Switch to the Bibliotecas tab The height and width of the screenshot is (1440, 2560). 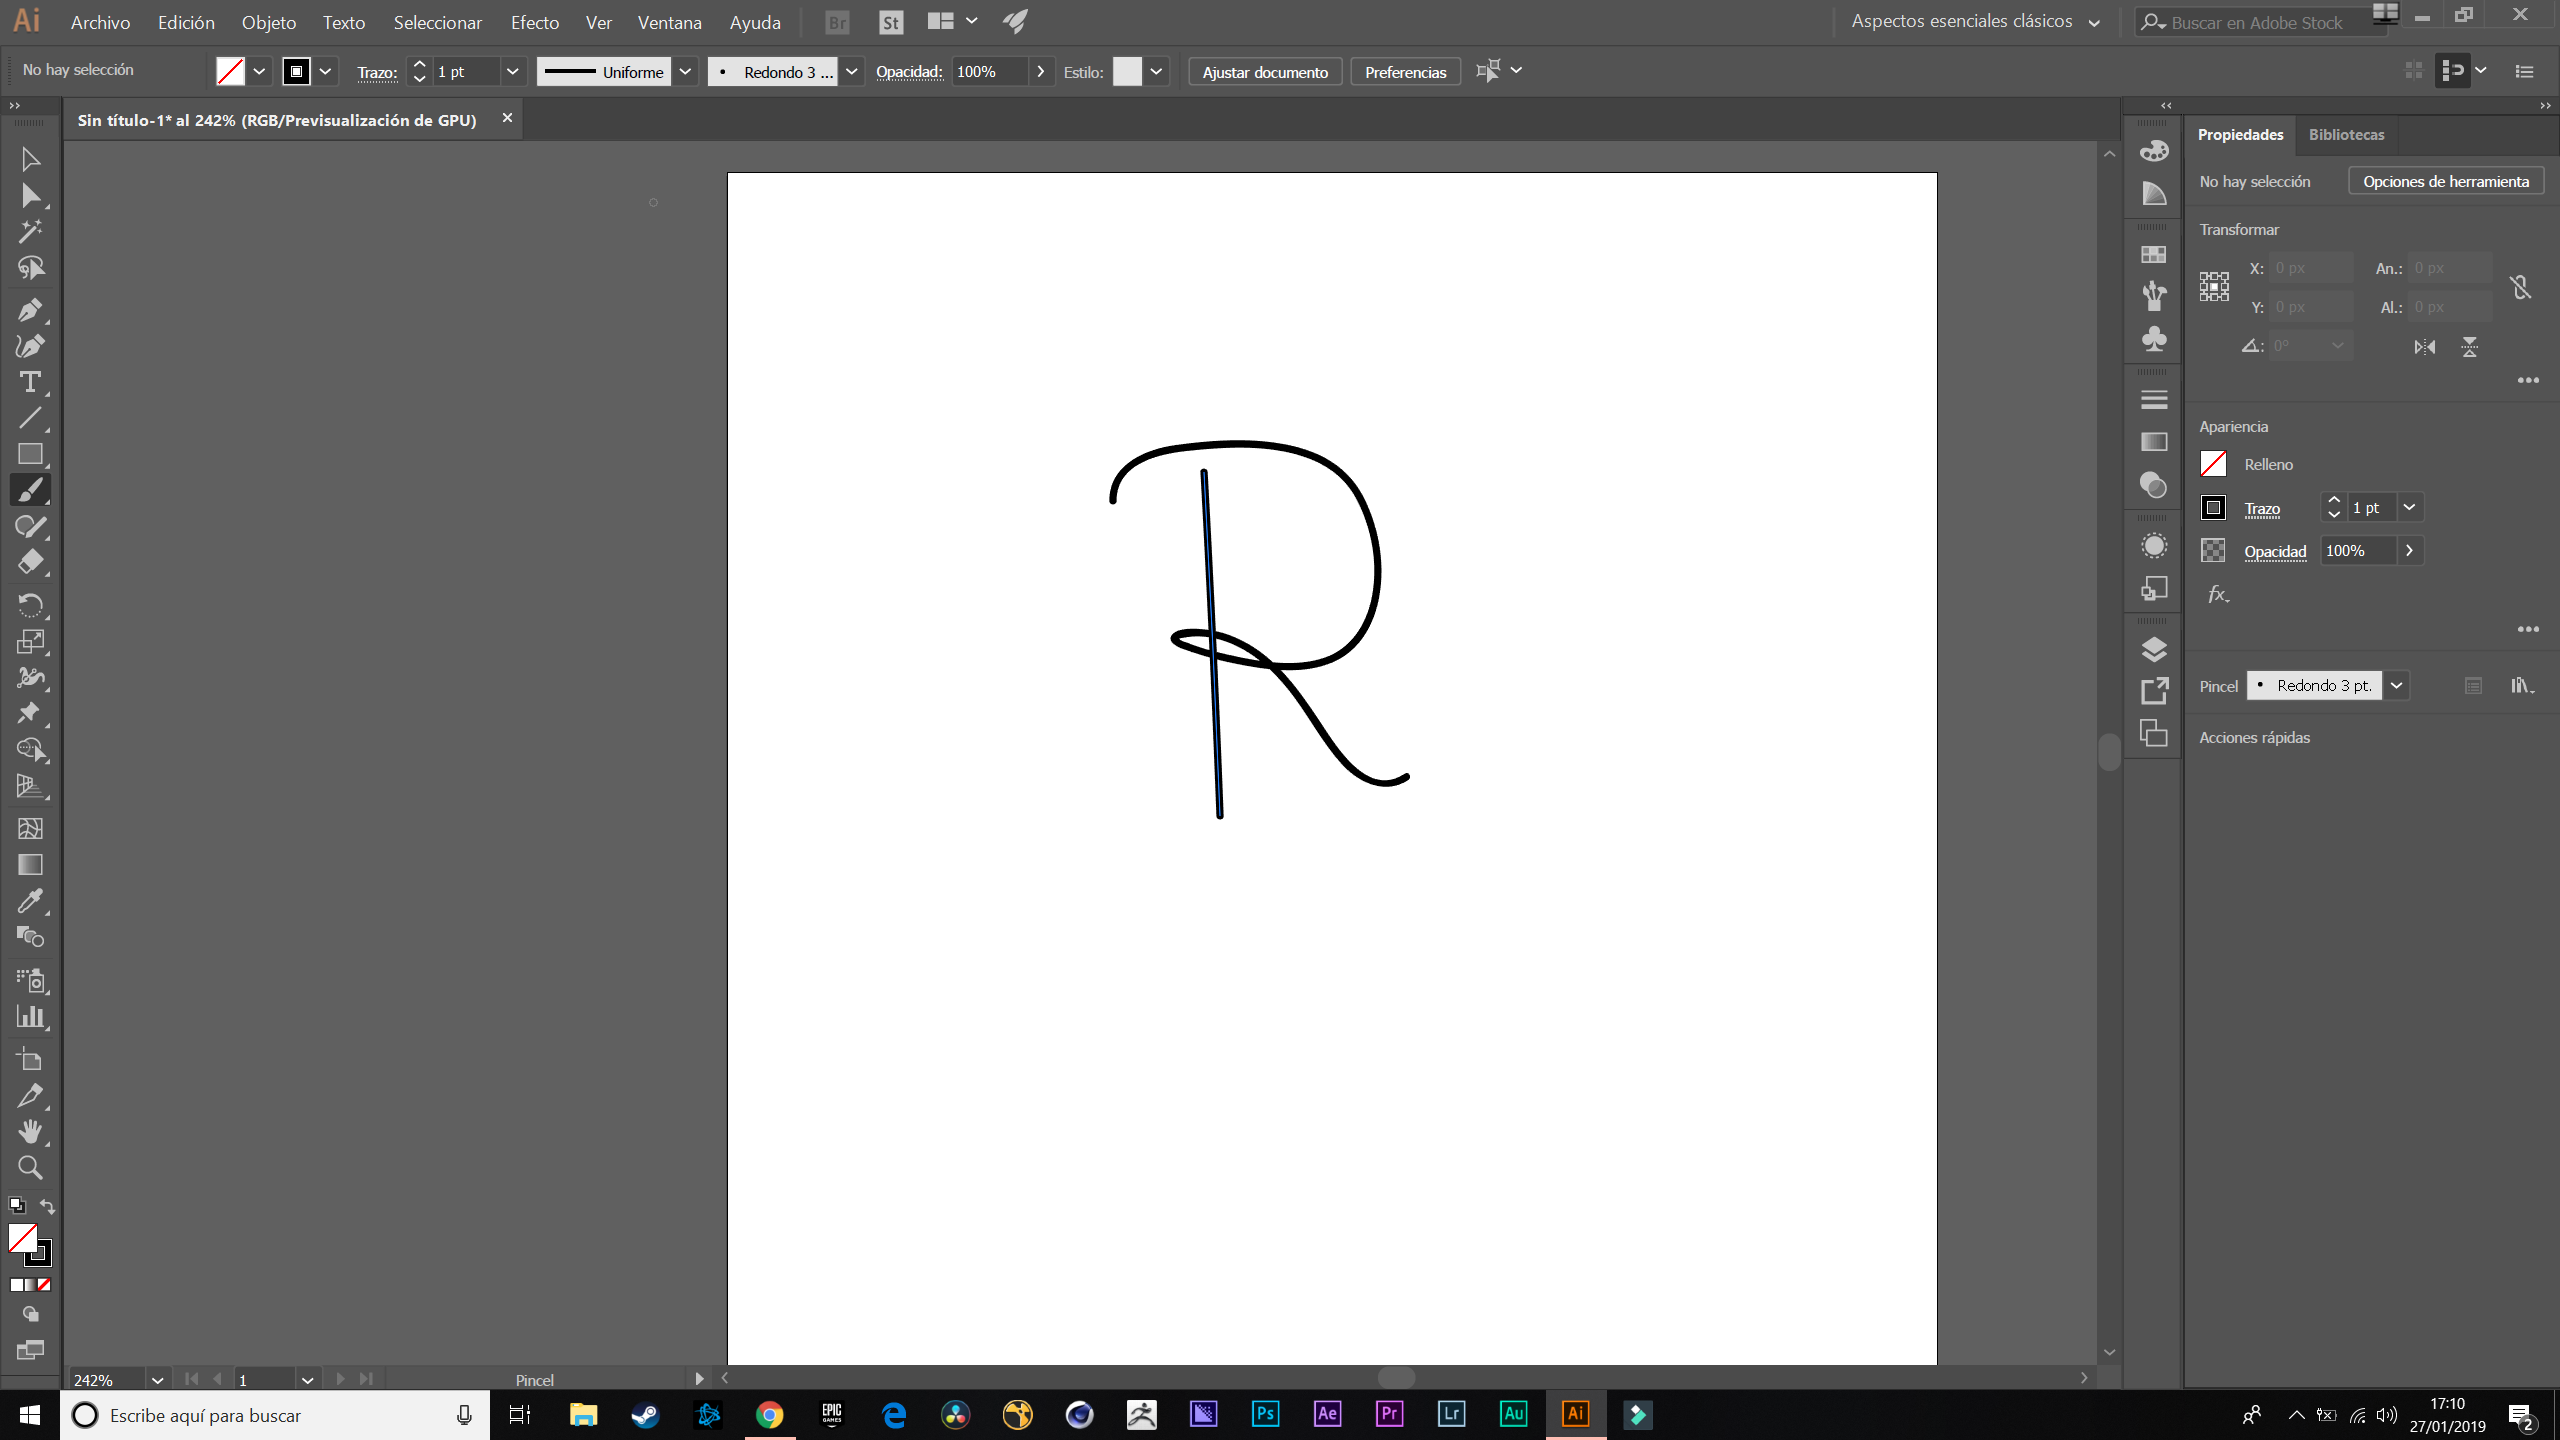(x=2346, y=134)
